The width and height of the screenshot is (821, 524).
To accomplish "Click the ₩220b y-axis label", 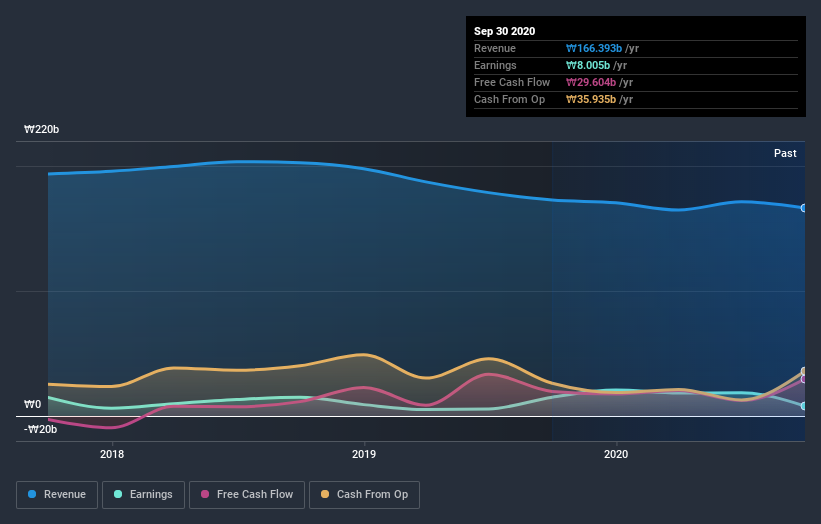I will point(41,129).
